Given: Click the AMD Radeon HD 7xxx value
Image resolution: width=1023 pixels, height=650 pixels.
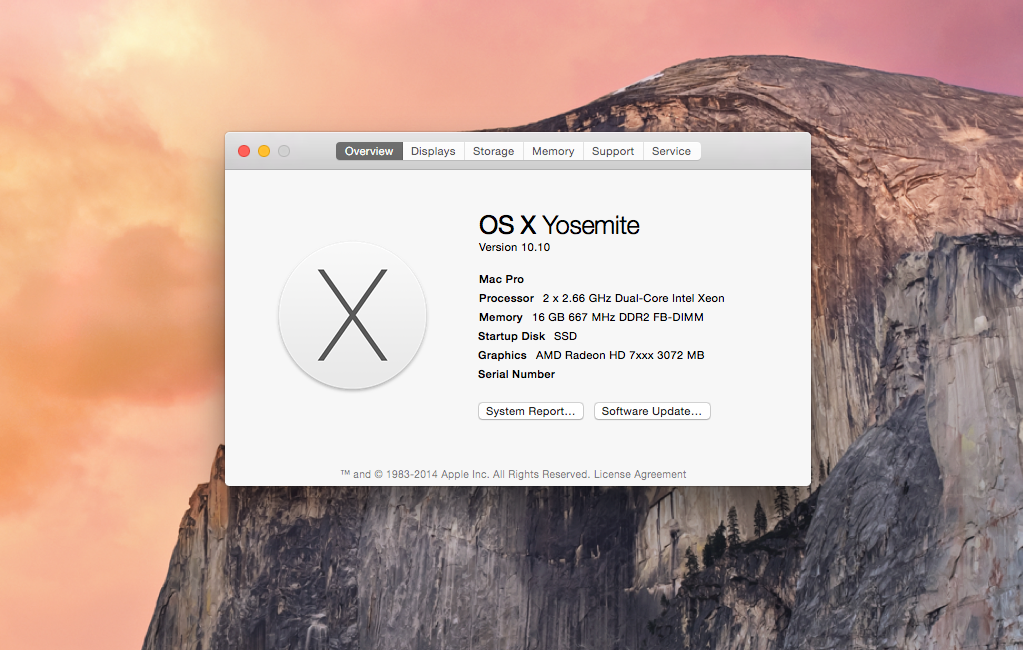Looking at the screenshot, I should [620, 355].
